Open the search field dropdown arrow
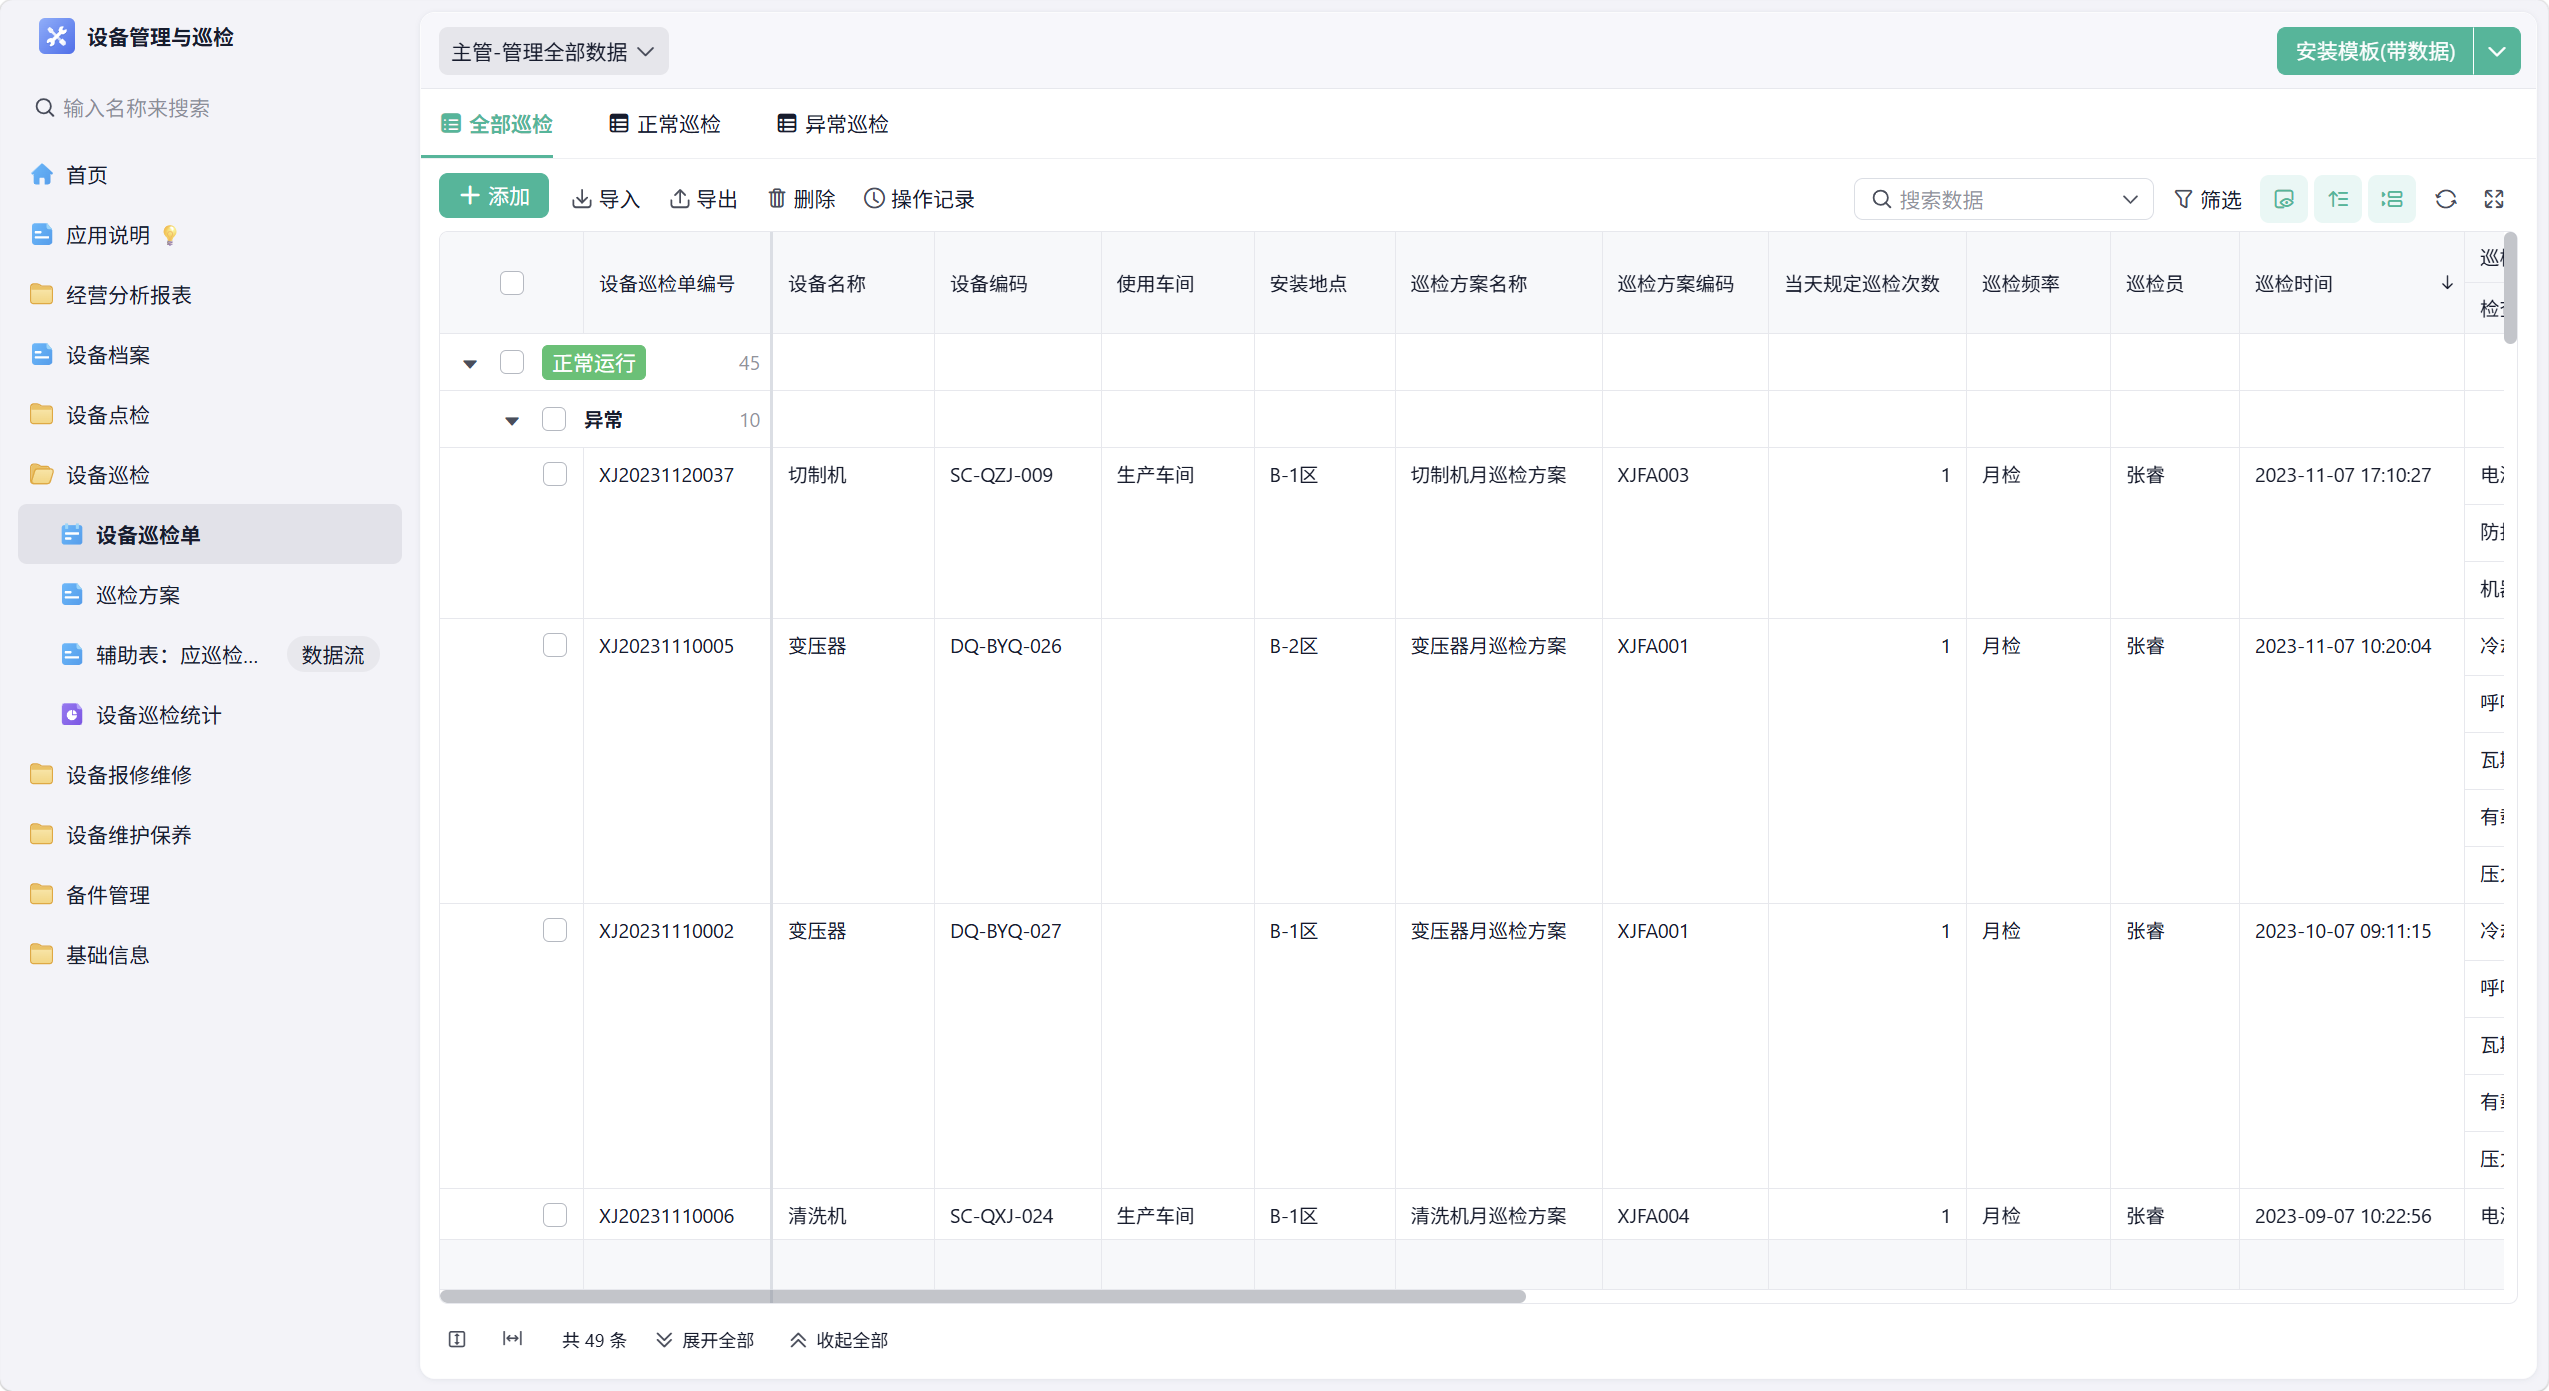 coord(2130,200)
